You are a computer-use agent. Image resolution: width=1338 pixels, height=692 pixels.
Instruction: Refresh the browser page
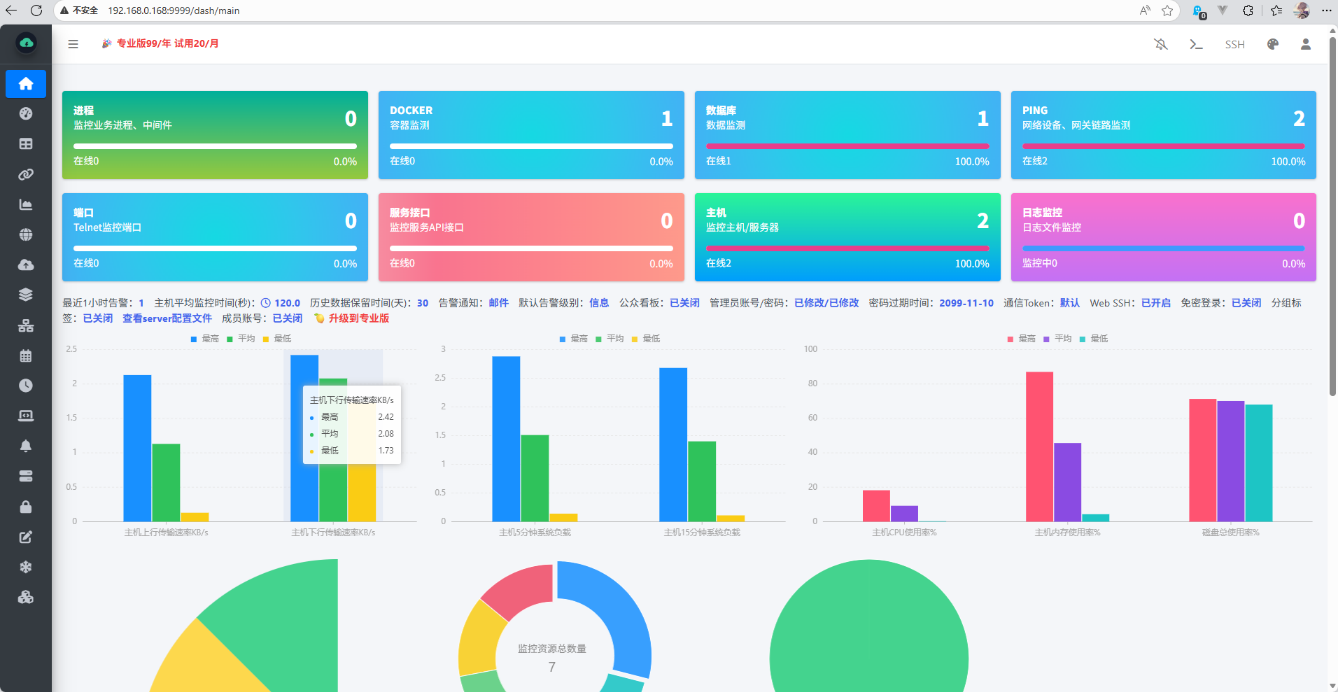(36, 10)
